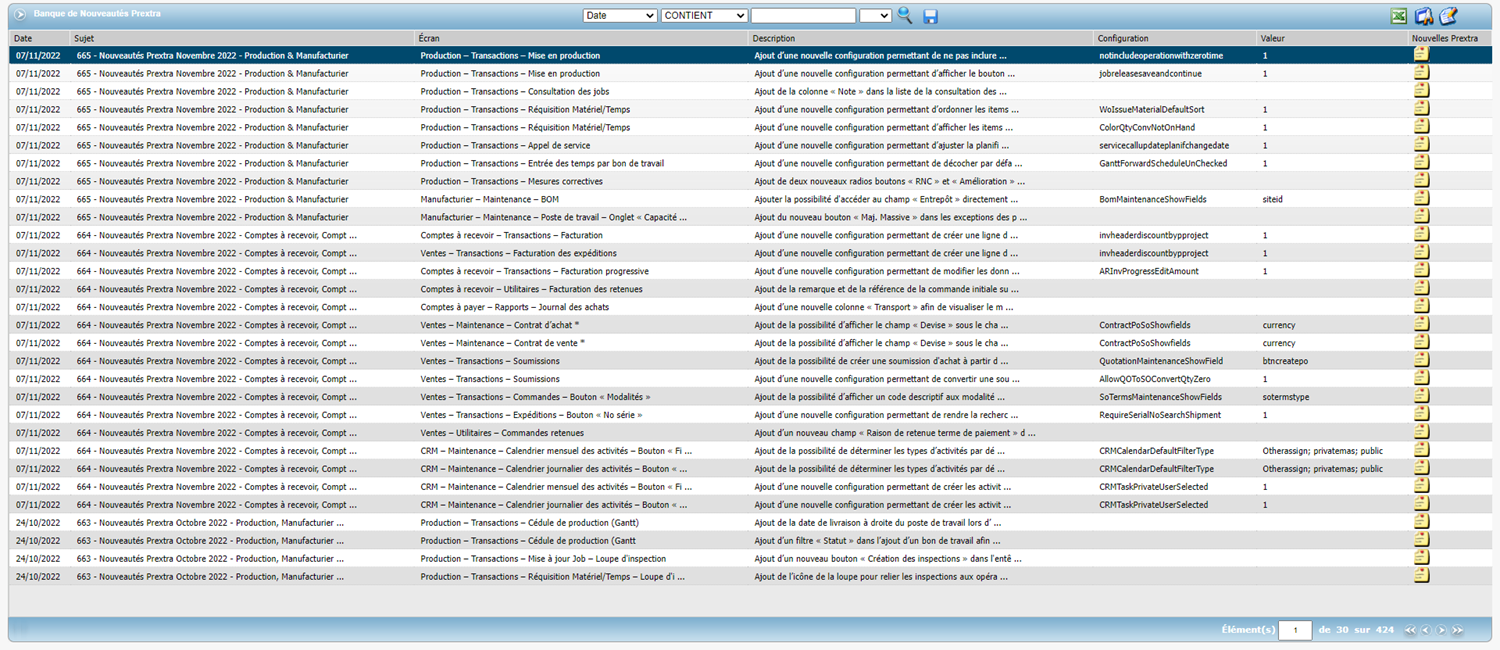
Task: Go to the next page of results
Action: click(1442, 630)
